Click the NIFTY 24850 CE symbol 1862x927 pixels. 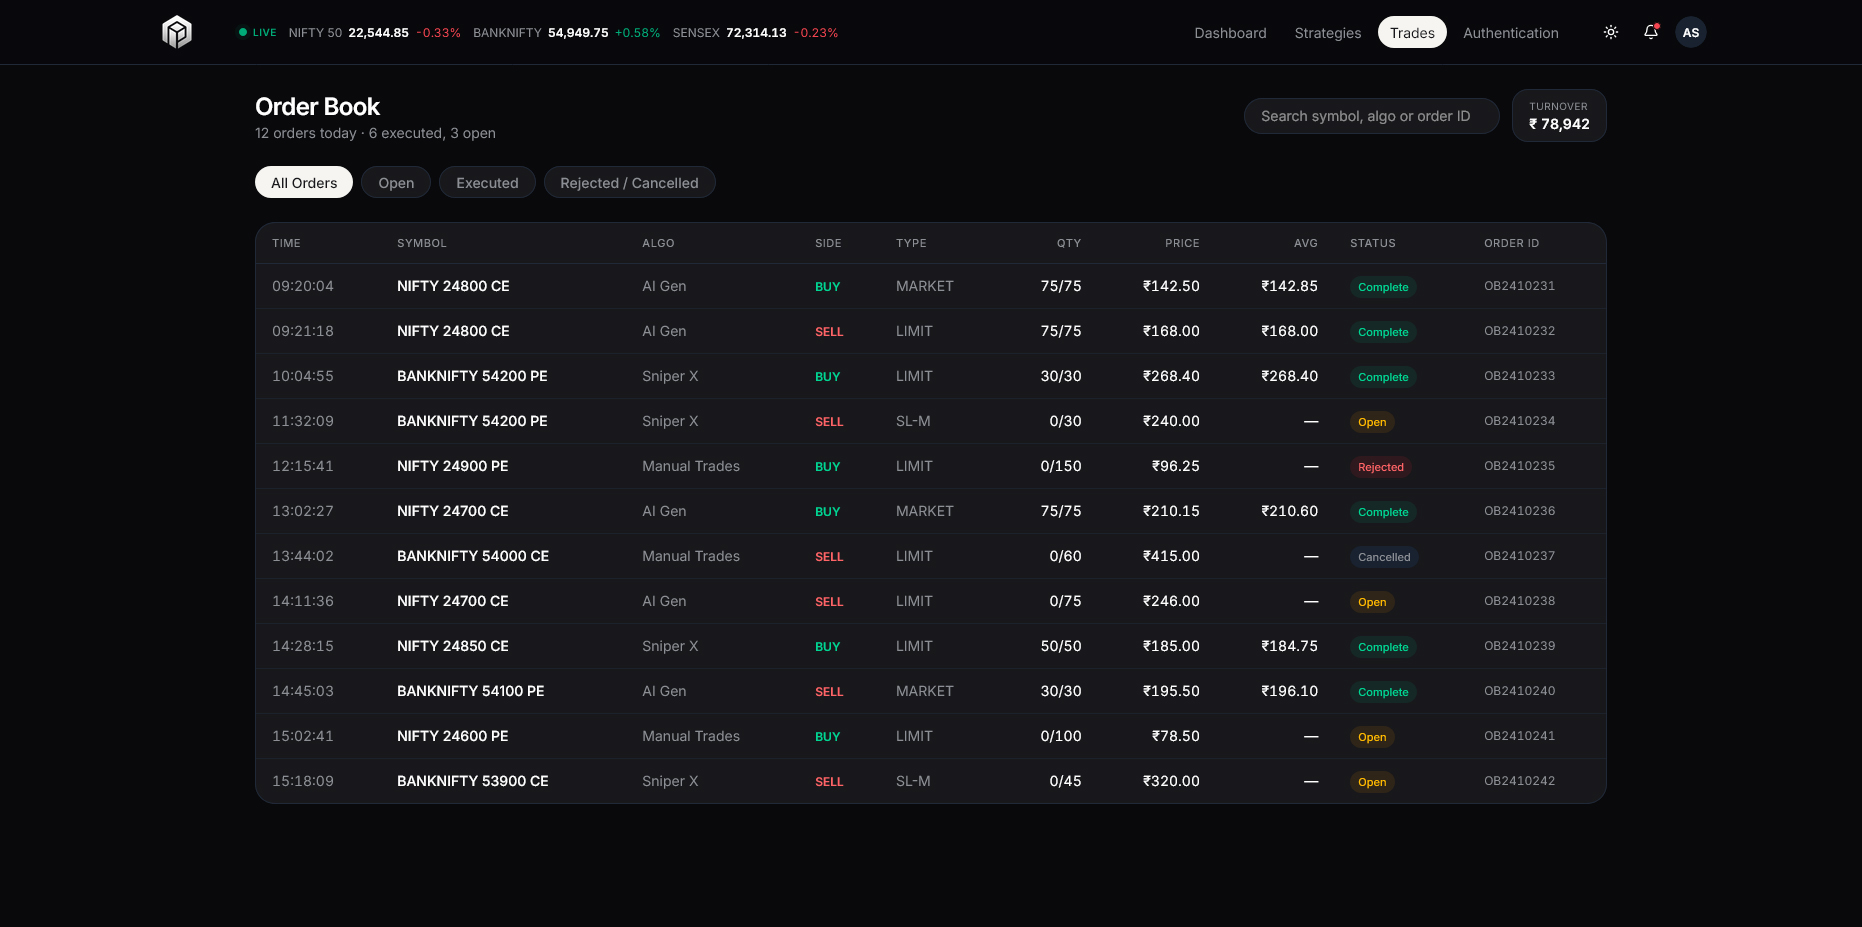coord(452,646)
